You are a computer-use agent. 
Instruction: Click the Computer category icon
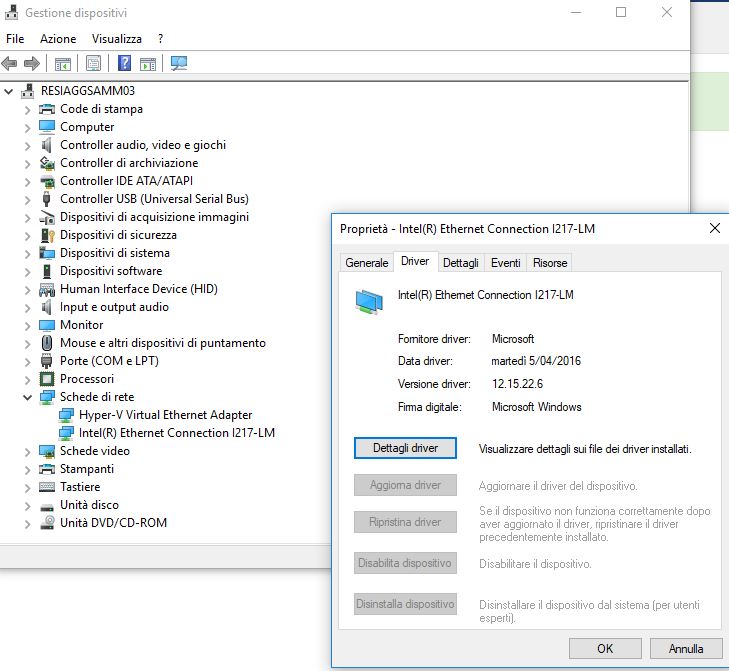point(47,127)
